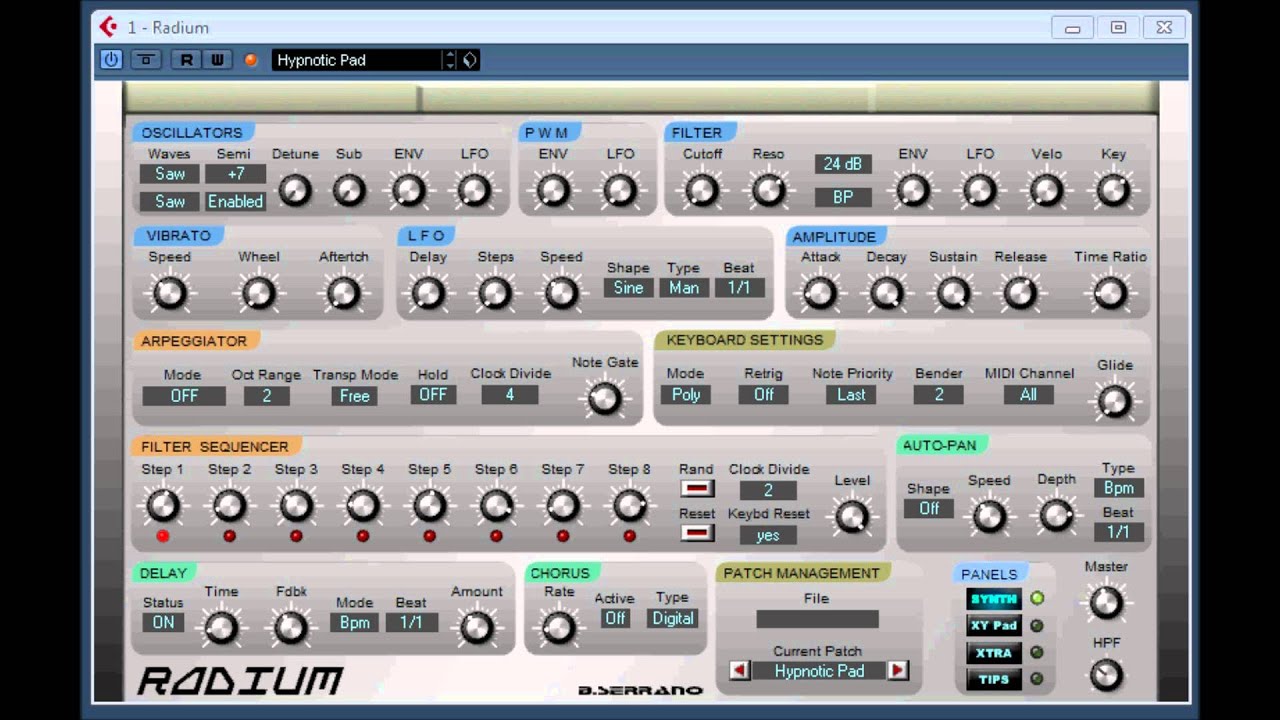Change Chorus Type Digital setting
The width and height of the screenshot is (1280, 720).
click(x=673, y=619)
